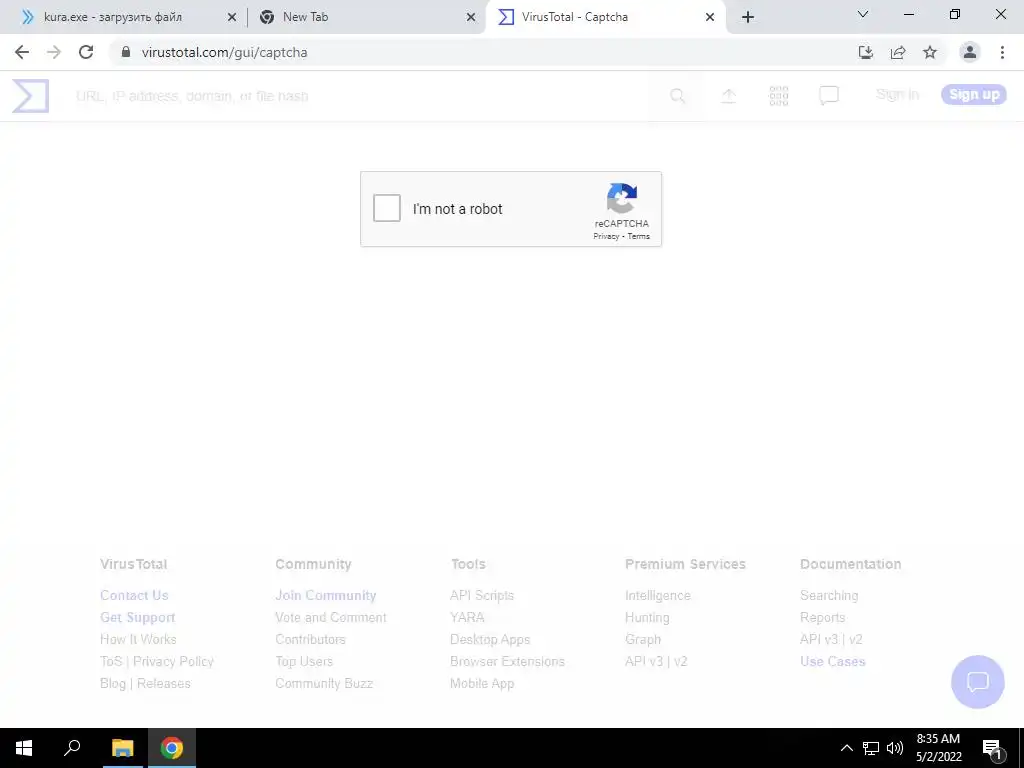Image resolution: width=1024 pixels, height=768 pixels.
Task: Open a new tab with plus button
Action: click(748, 18)
